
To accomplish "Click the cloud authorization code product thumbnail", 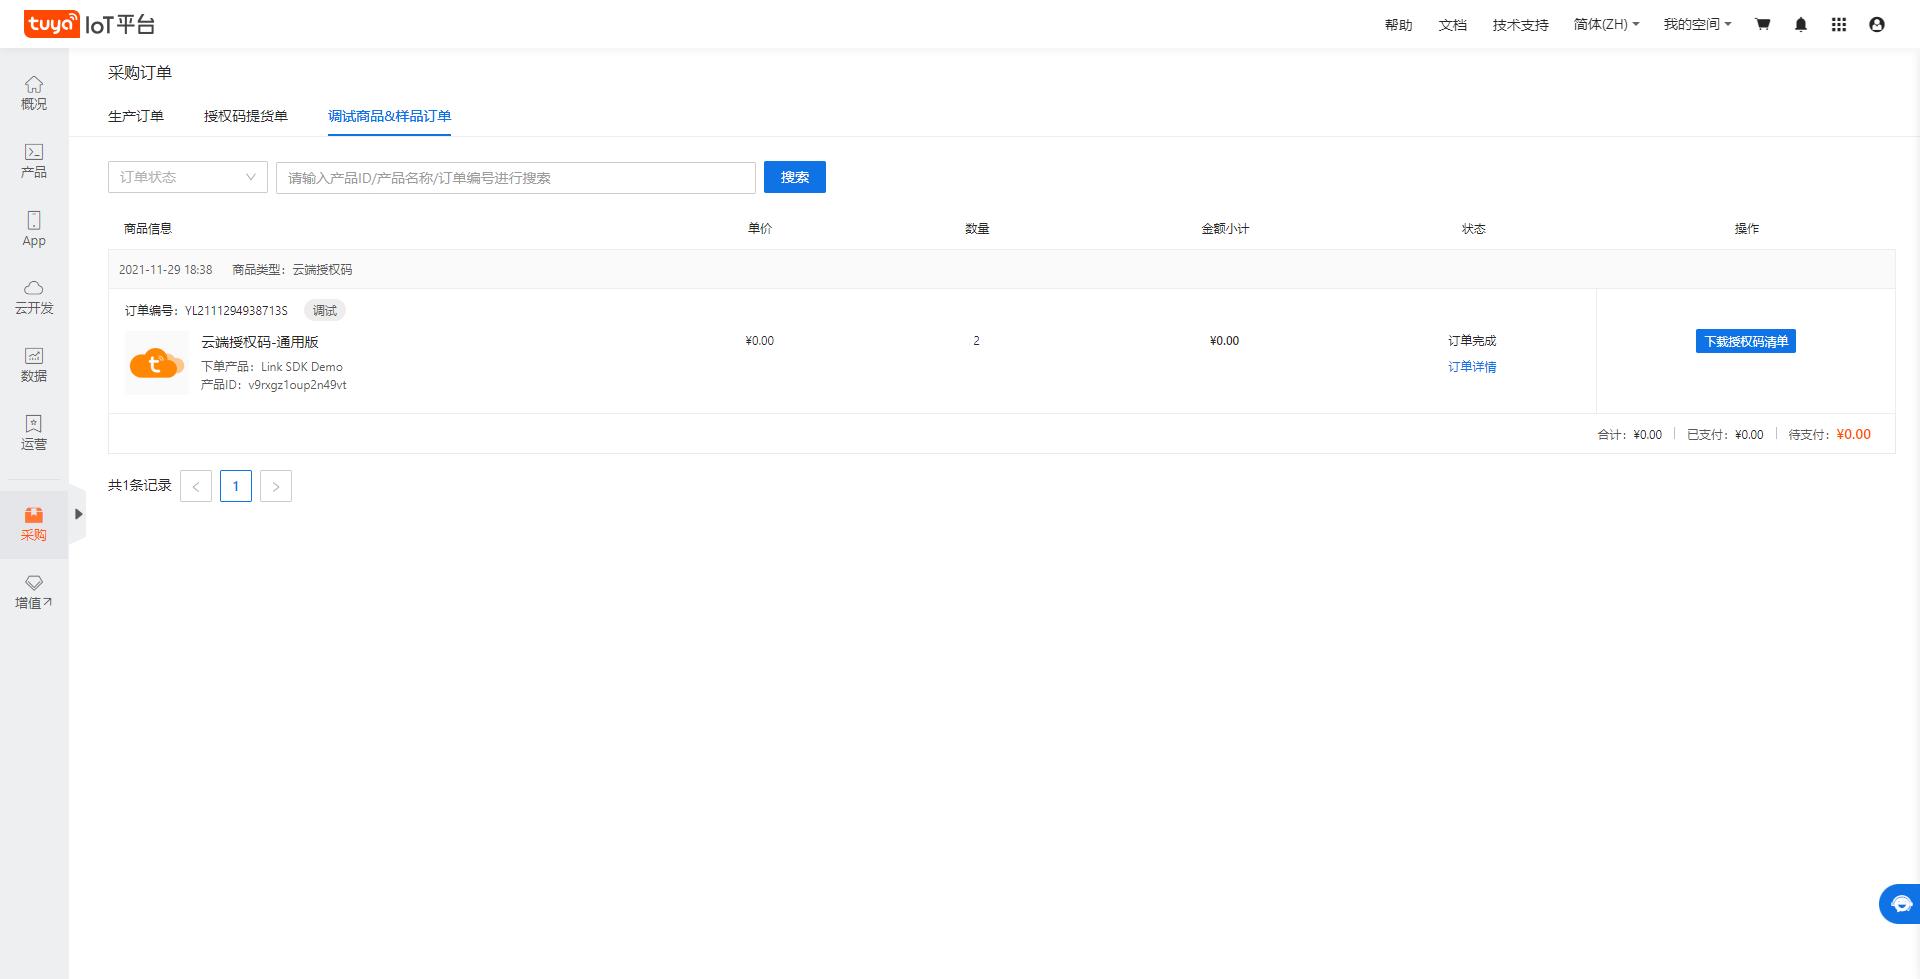I will pyautogui.click(x=157, y=363).
